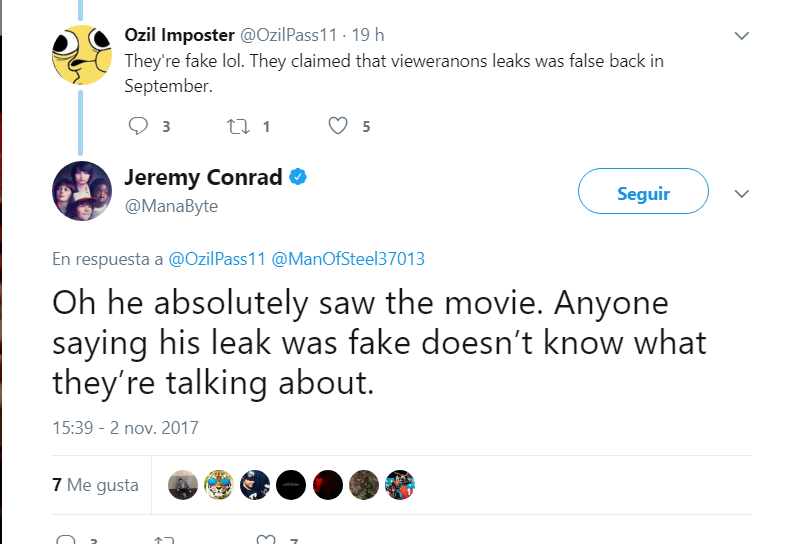This screenshot has height=544, width=789.
Task: Expand options chevron on Ozil Imposter's tweet
Action: (x=742, y=36)
